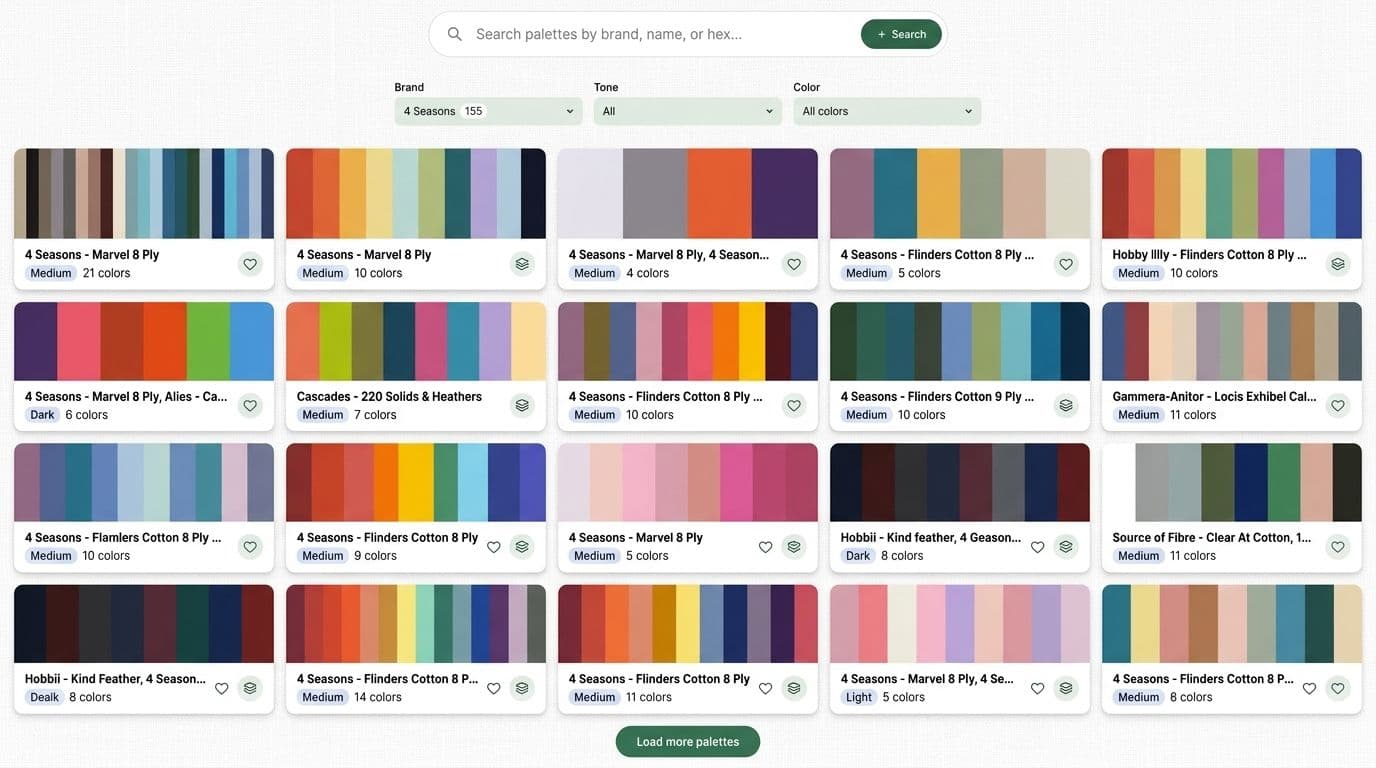The height and width of the screenshot is (768, 1376).
Task: Open the Tone filter dropdown
Action: [x=688, y=111]
